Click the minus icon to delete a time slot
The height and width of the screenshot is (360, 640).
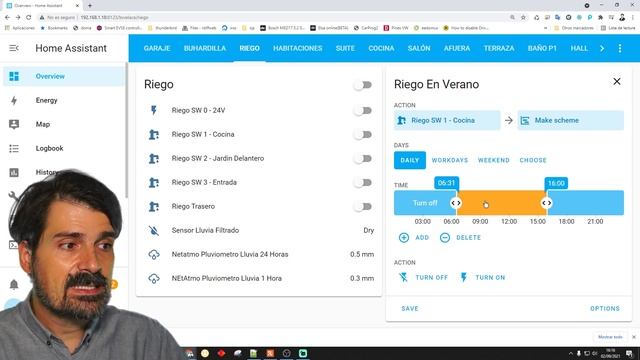[445, 238]
